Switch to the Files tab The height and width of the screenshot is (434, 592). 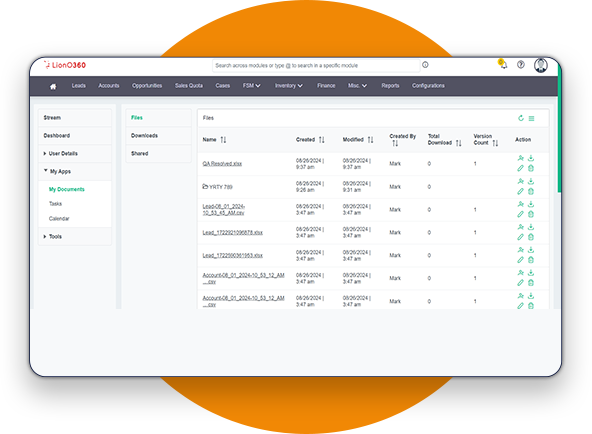click(158, 118)
